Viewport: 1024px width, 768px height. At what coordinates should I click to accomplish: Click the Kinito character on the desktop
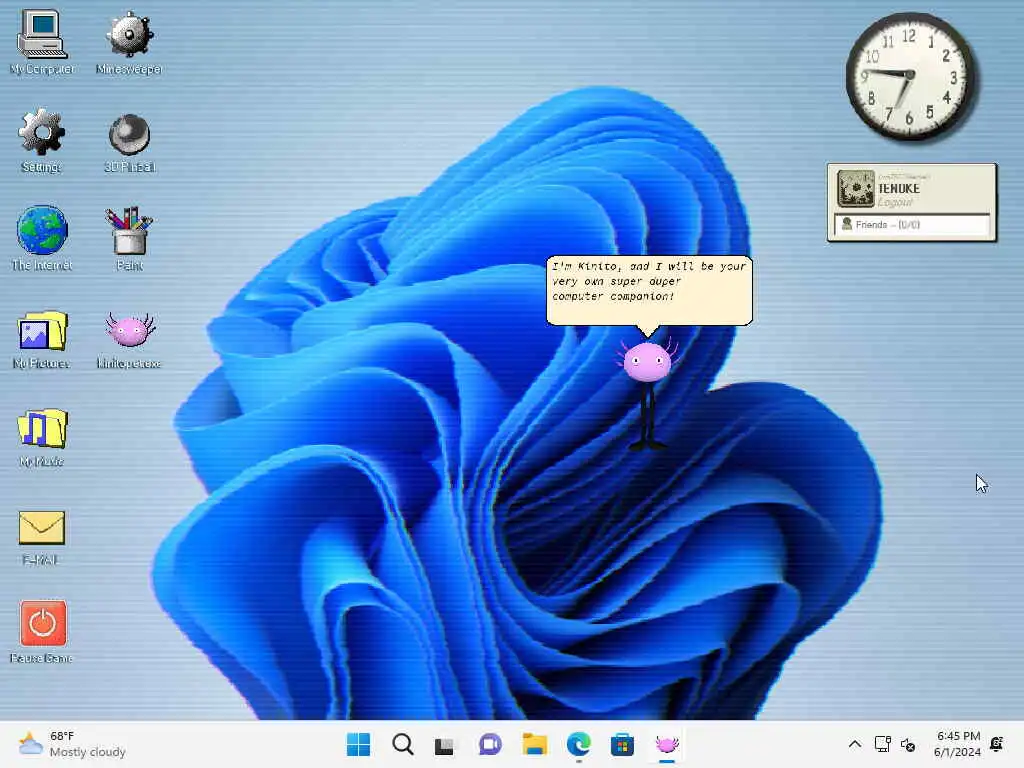click(647, 394)
